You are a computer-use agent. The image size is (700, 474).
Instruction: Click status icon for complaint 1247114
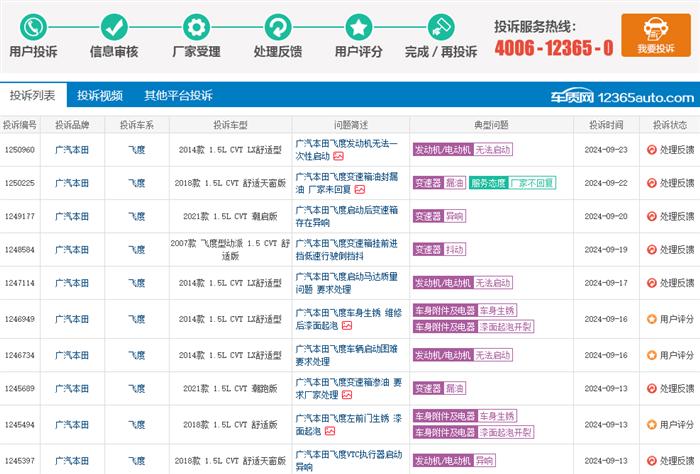coord(652,283)
